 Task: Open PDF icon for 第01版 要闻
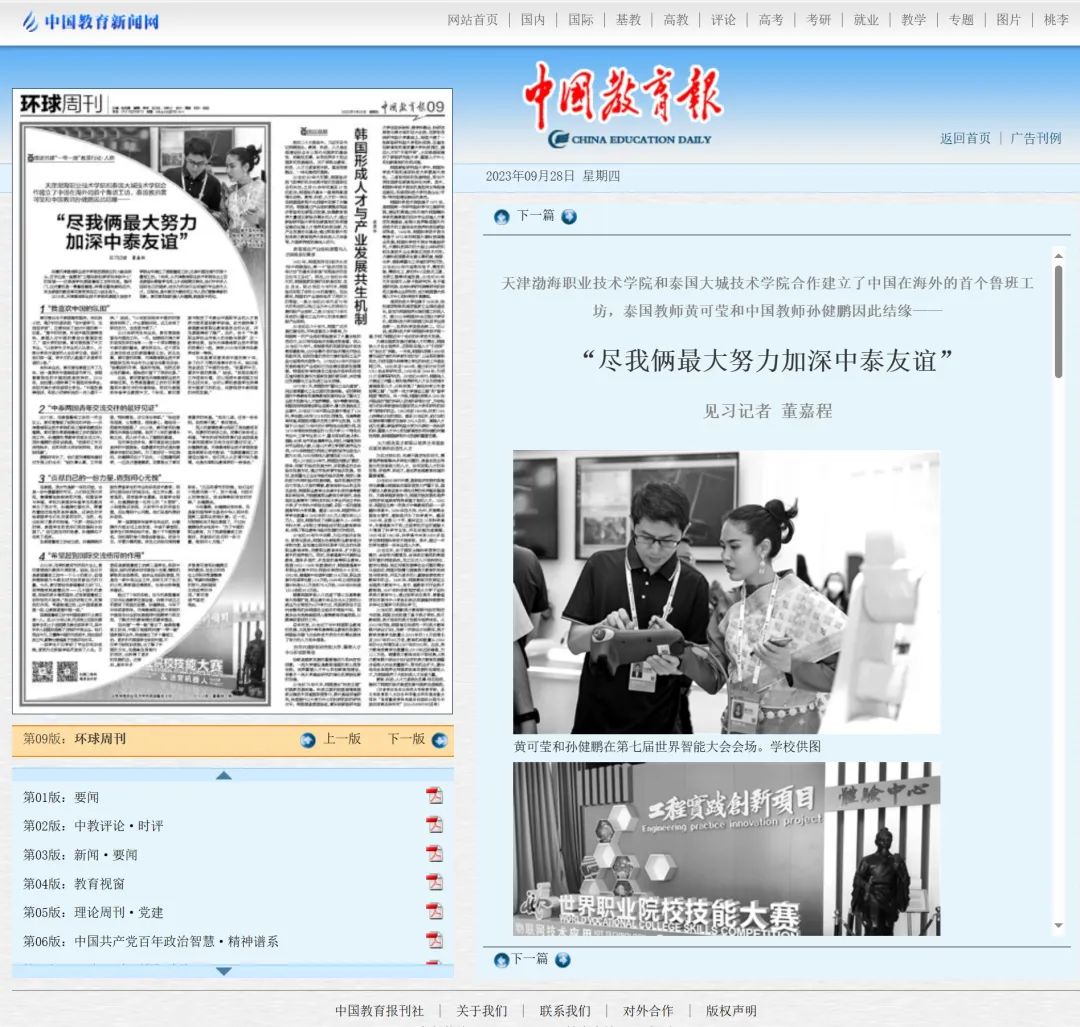click(x=434, y=796)
